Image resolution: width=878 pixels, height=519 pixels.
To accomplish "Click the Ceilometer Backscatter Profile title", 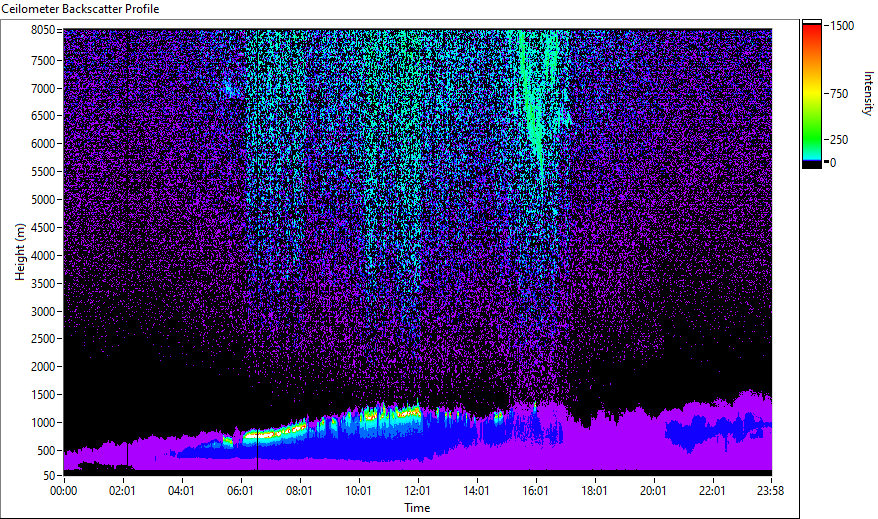I will tap(80, 9).
